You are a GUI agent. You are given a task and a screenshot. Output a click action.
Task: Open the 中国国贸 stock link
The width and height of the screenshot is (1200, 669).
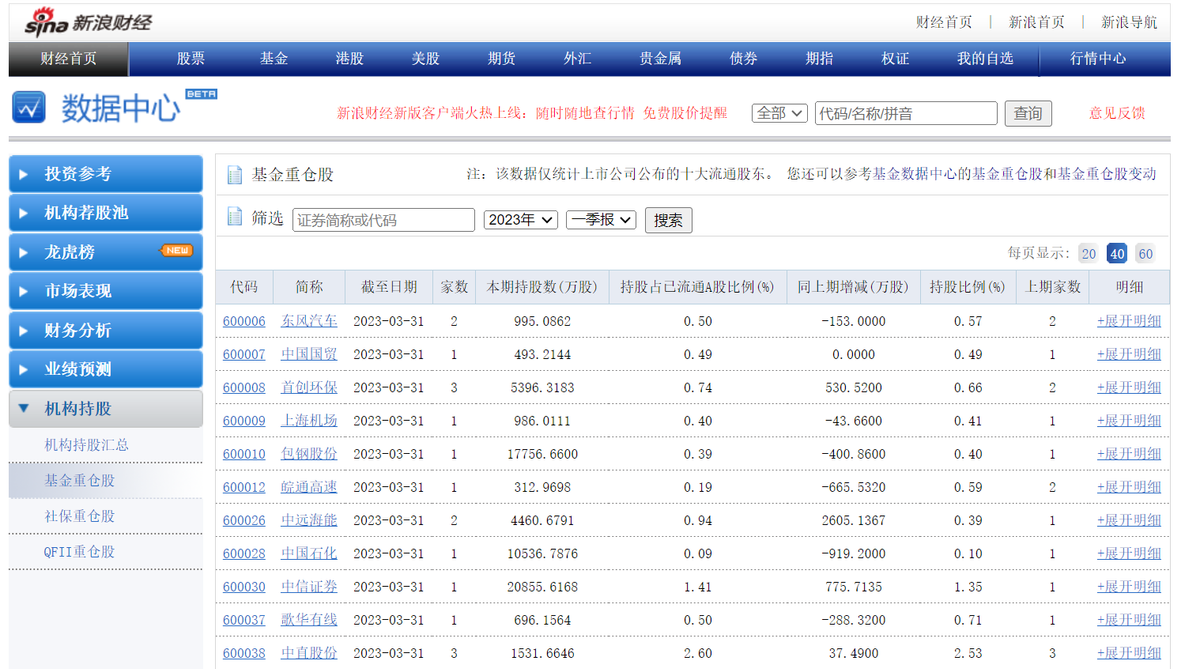click(x=309, y=354)
